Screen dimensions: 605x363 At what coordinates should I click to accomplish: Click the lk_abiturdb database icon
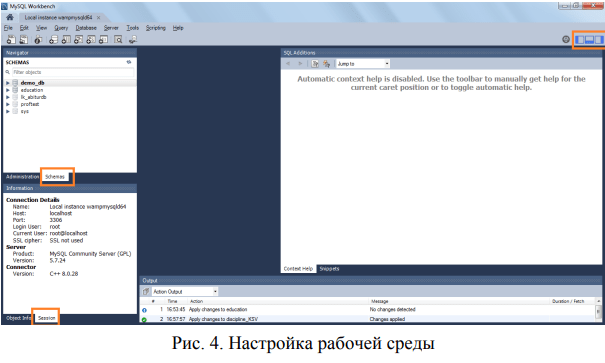[x=15, y=97]
